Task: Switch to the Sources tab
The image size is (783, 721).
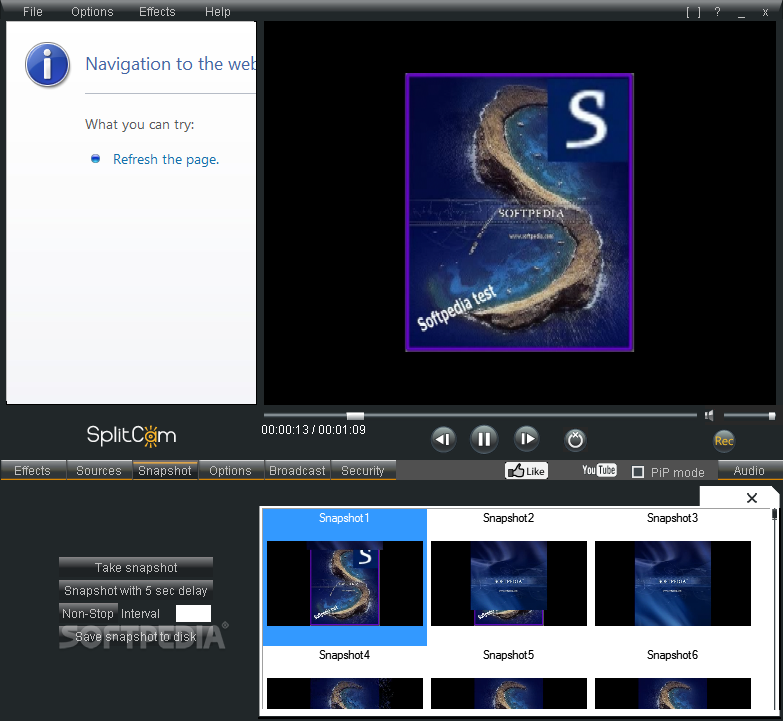Action: click(x=99, y=470)
